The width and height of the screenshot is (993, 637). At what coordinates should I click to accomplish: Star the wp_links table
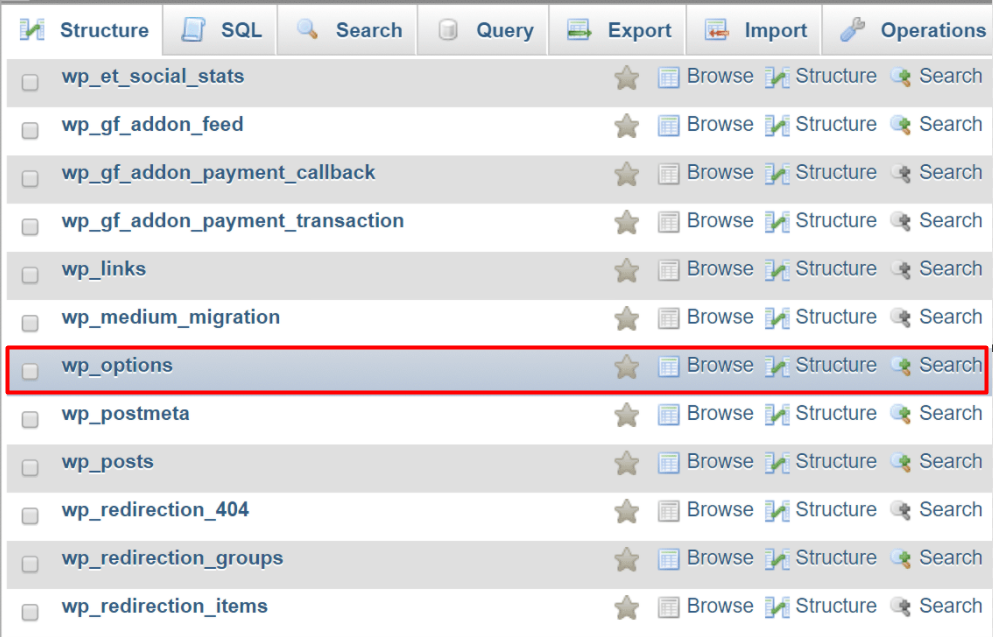point(626,270)
